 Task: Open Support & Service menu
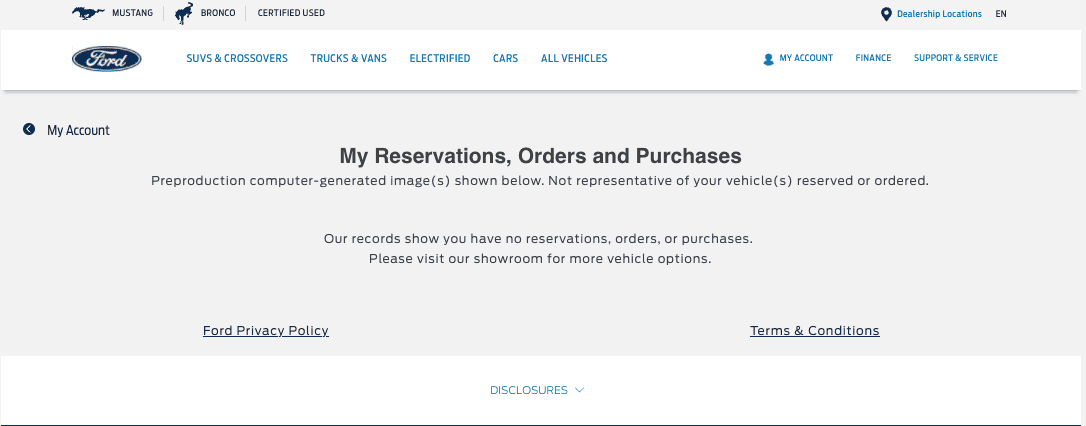pos(956,58)
